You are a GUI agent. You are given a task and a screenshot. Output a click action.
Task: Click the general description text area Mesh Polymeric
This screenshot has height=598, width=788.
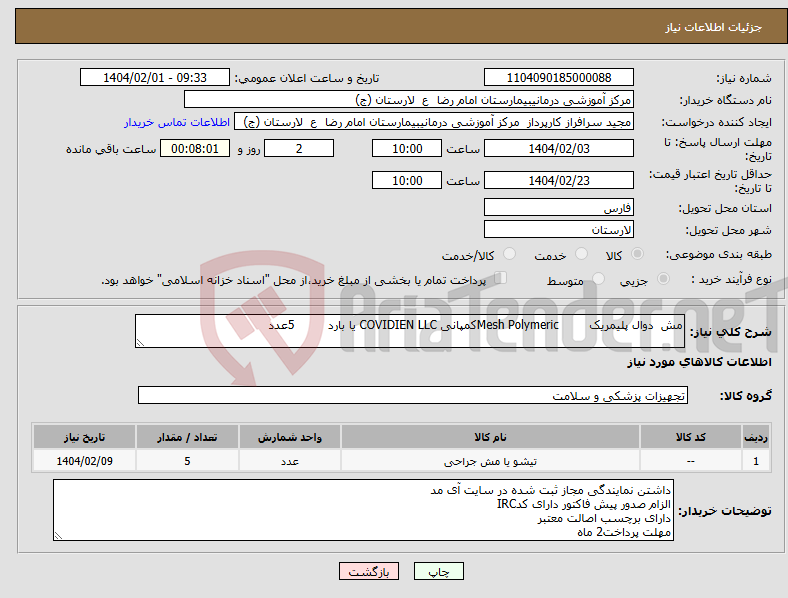[410, 331]
